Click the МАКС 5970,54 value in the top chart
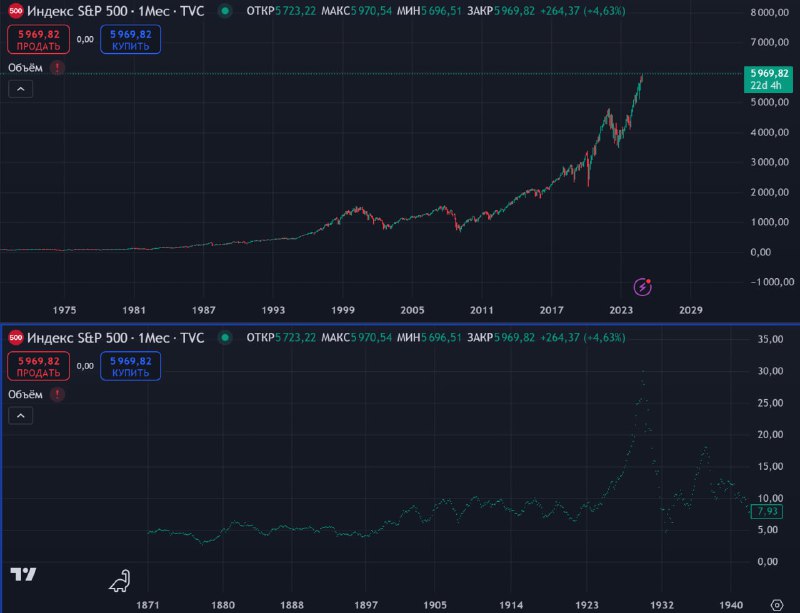The height and width of the screenshot is (613, 800). pyautogui.click(x=357, y=11)
